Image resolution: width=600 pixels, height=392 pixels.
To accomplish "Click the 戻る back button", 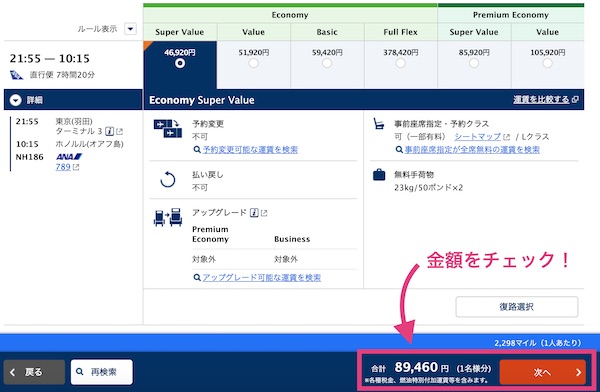I will click(34, 372).
